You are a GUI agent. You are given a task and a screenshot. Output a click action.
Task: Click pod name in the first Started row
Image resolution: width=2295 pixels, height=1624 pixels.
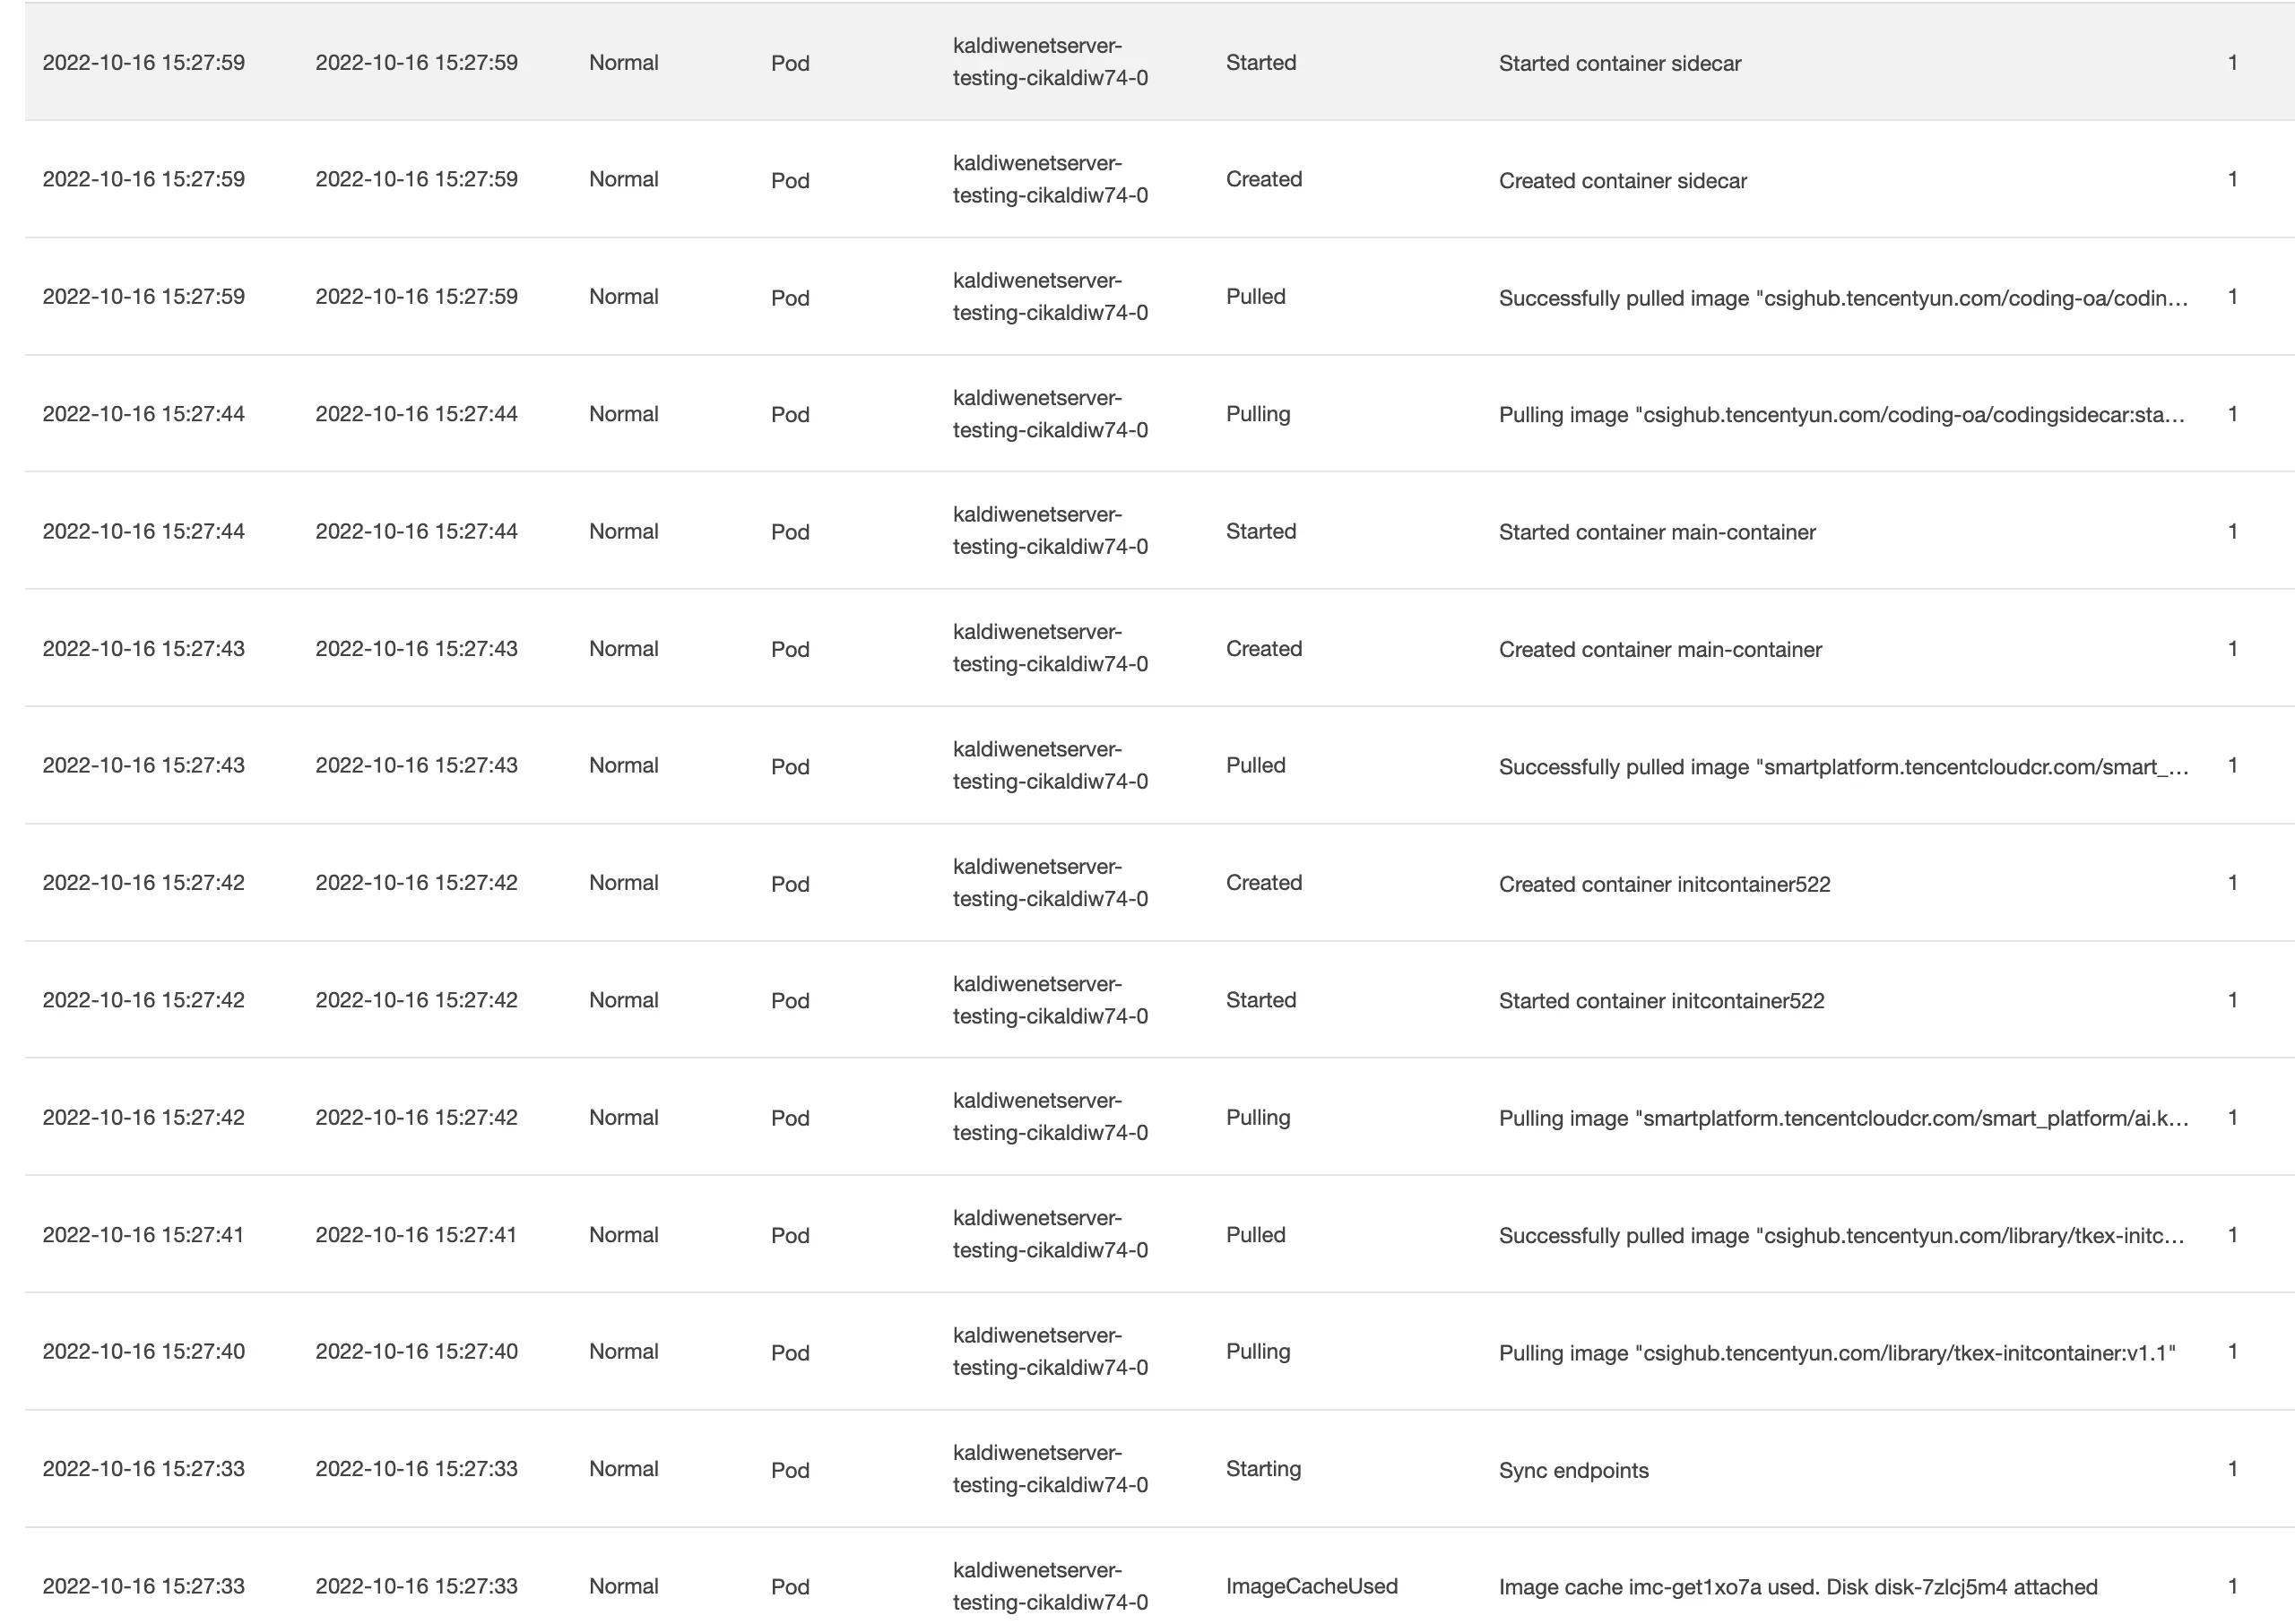[1050, 61]
